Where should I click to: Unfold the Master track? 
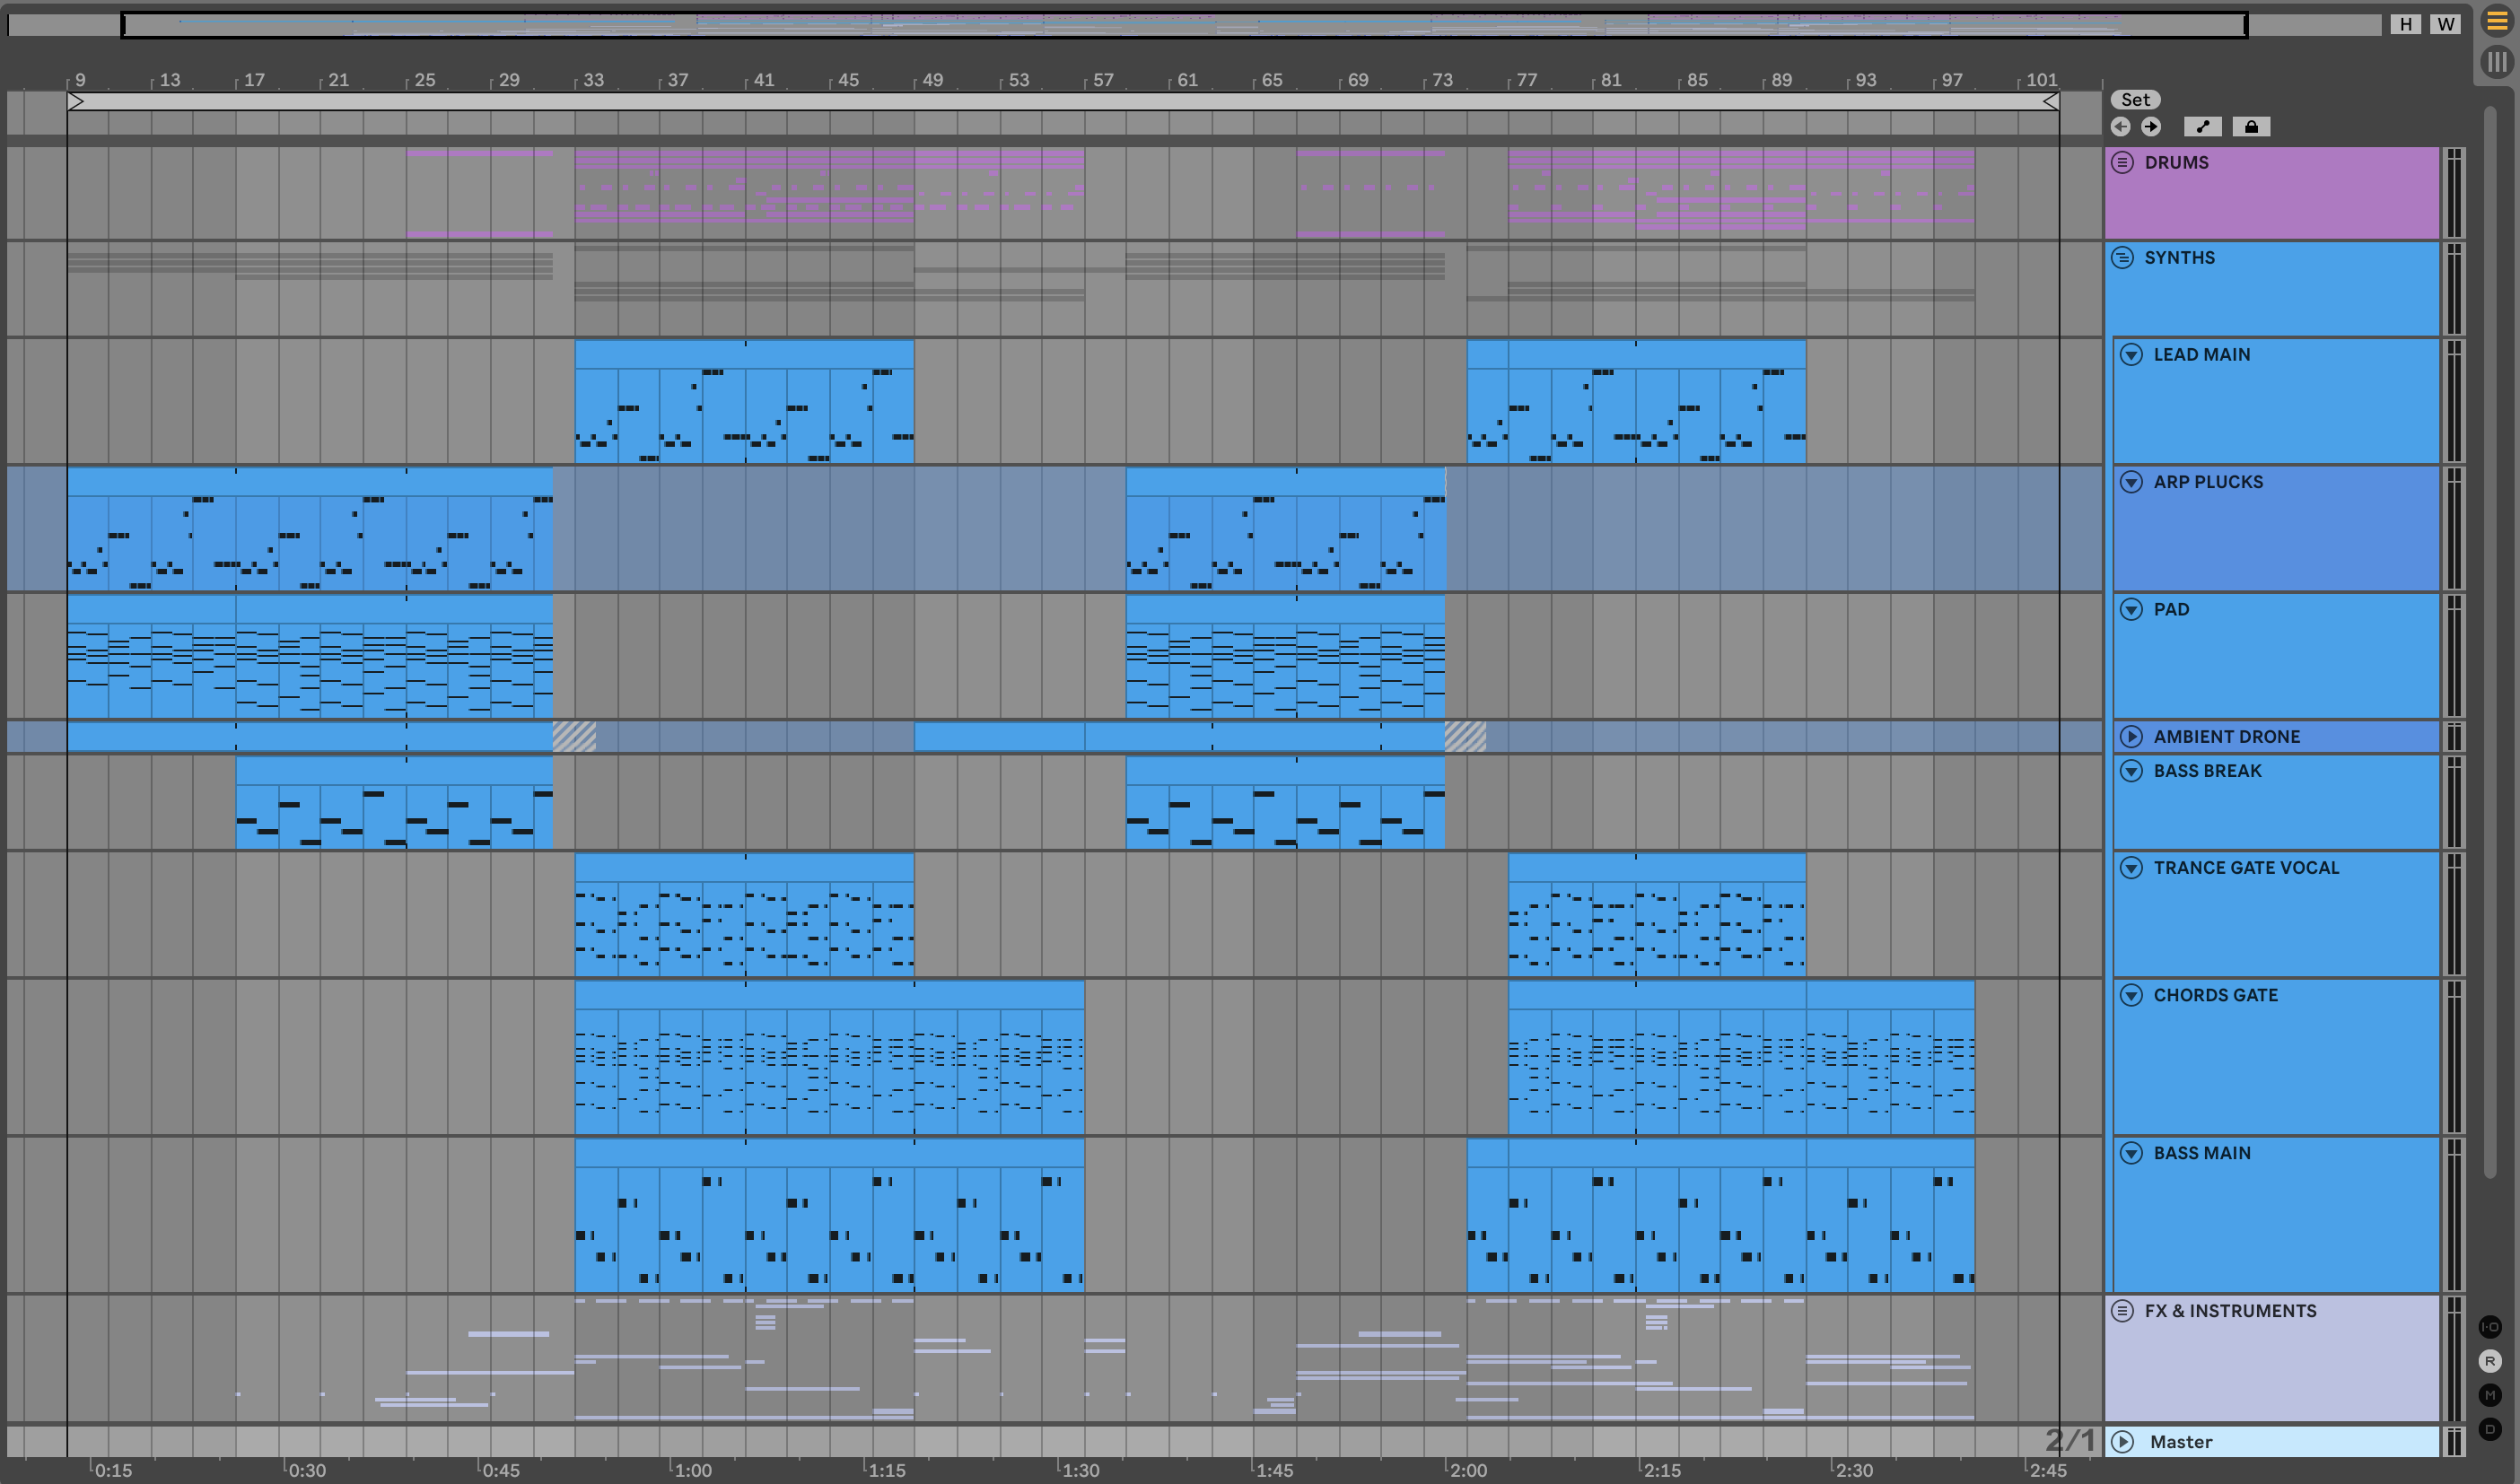[2122, 1441]
